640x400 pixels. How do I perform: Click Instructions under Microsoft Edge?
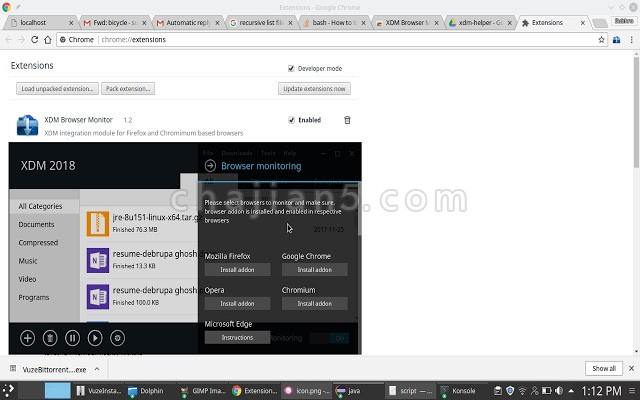237,337
